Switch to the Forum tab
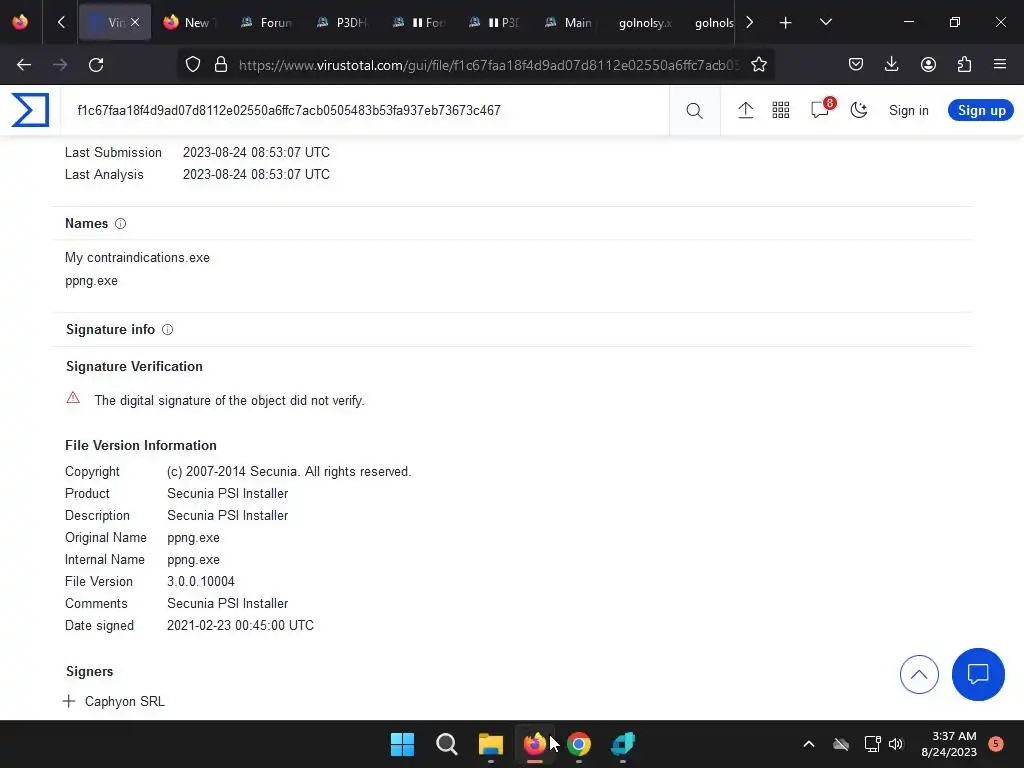Screen dimensions: 1024x768 point(266,23)
